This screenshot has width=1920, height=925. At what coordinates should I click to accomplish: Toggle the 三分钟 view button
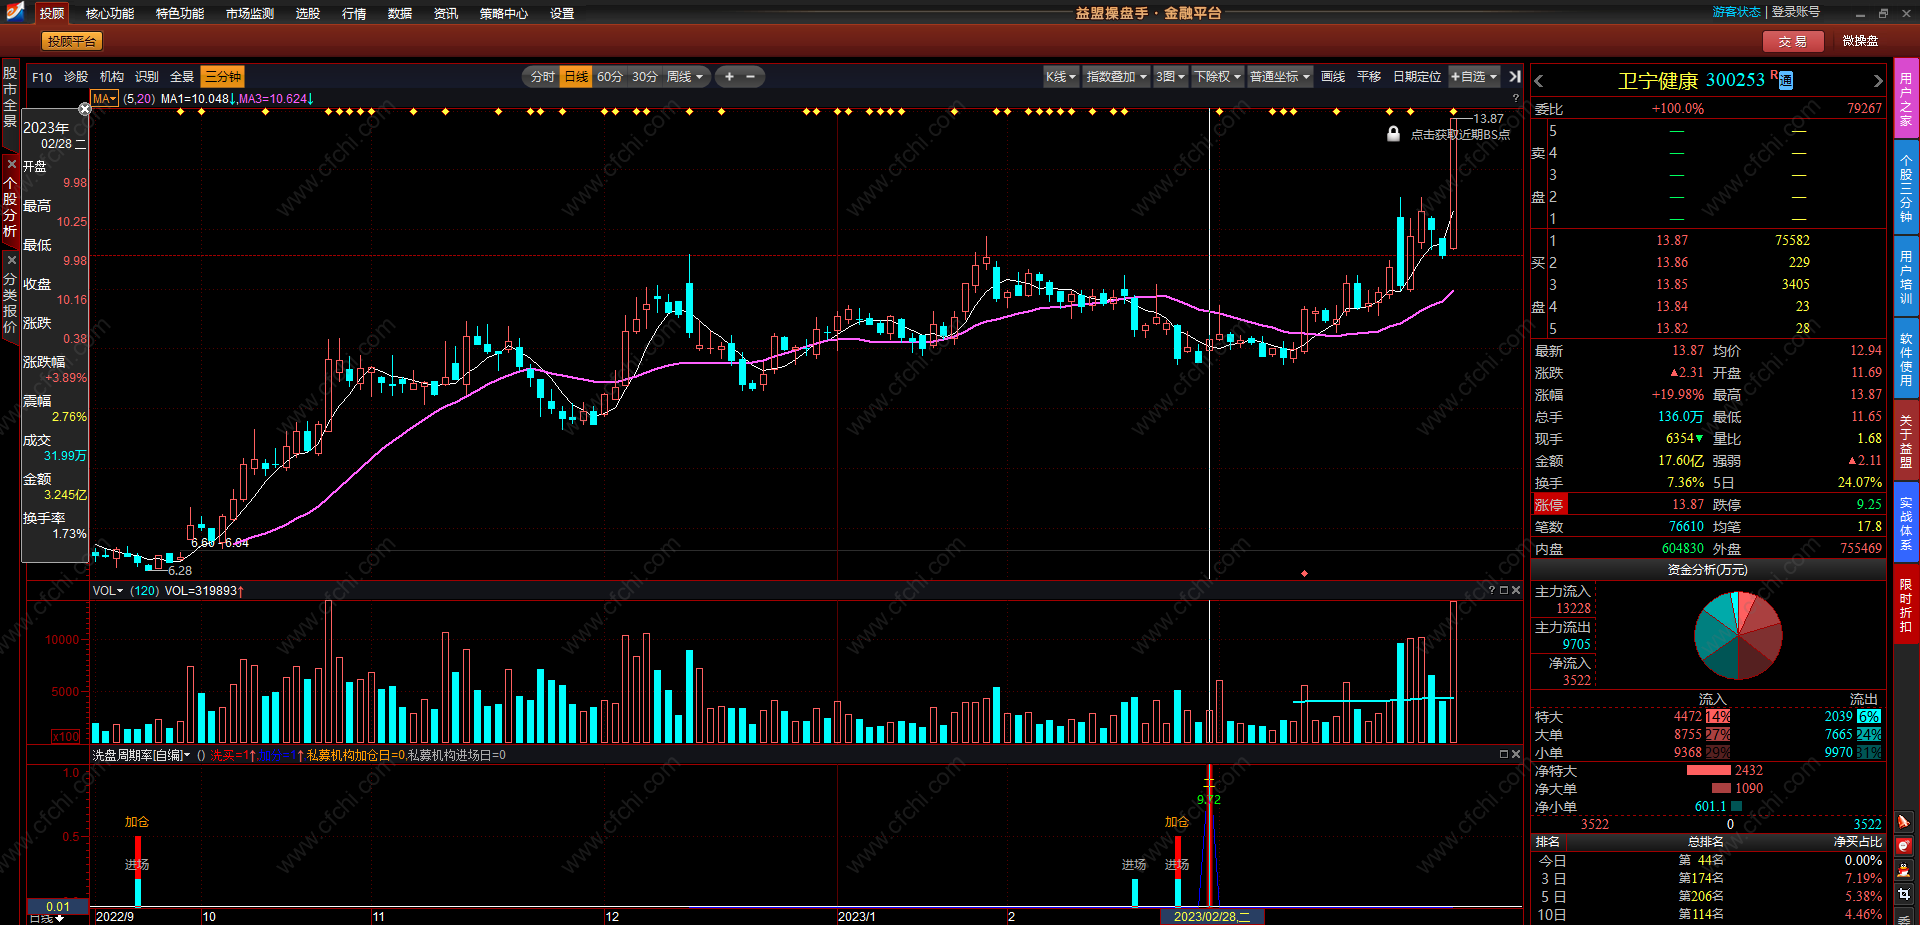pyautogui.click(x=222, y=77)
